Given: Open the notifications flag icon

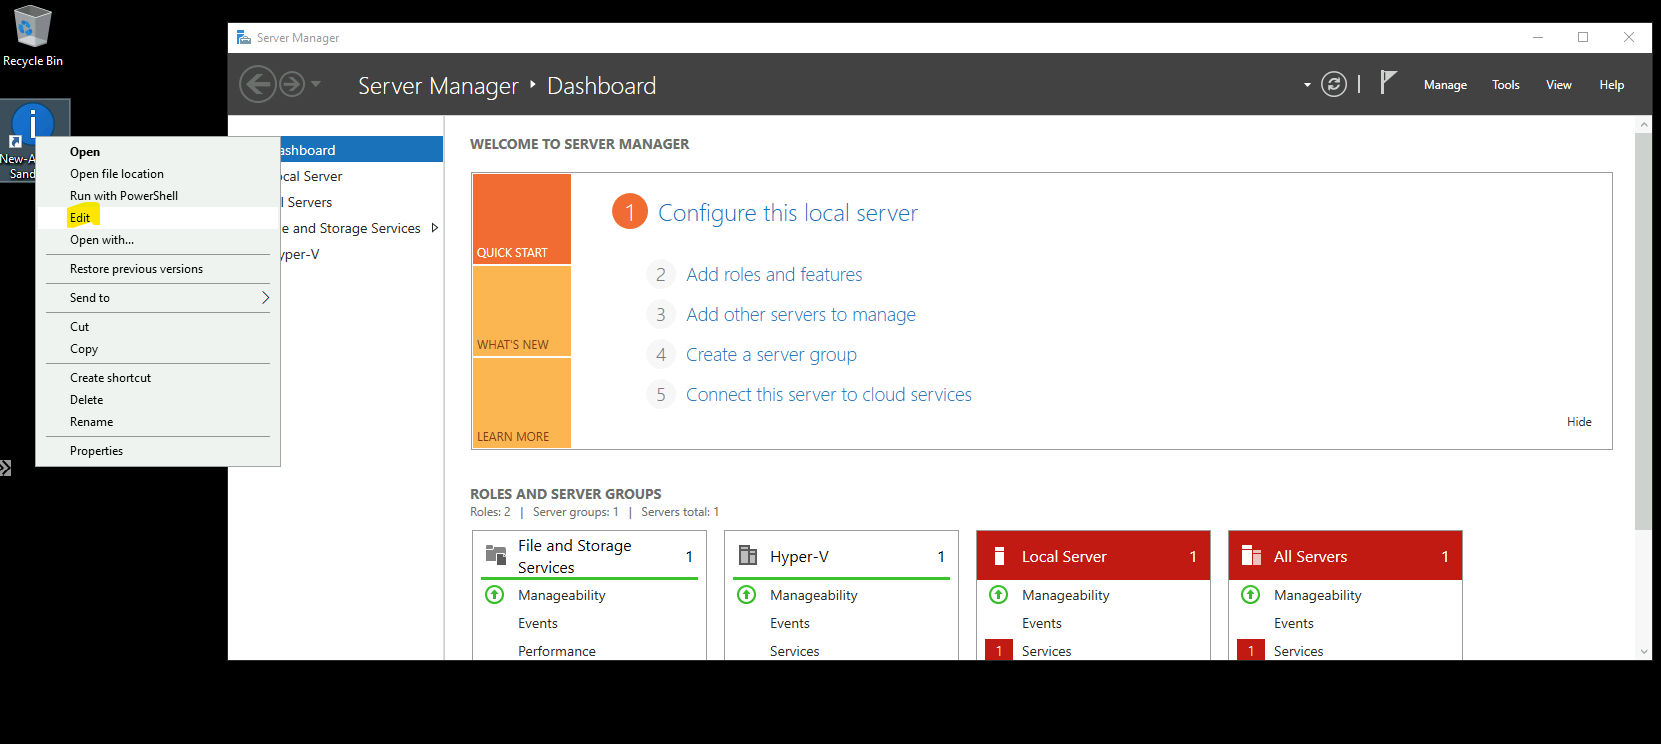Looking at the screenshot, I should (x=1387, y=83).
